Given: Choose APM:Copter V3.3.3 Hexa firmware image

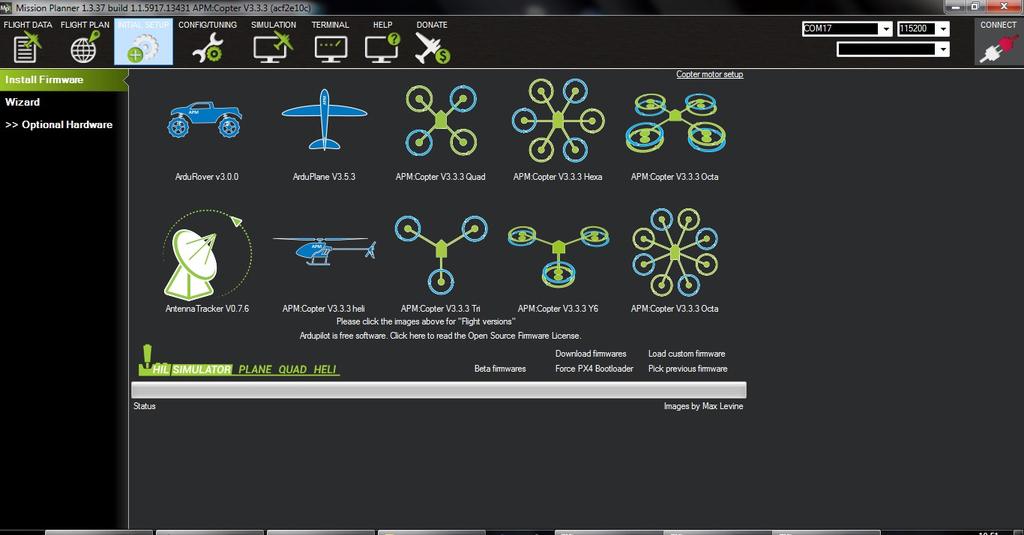Looking at the screenshot, I should 558,120.
